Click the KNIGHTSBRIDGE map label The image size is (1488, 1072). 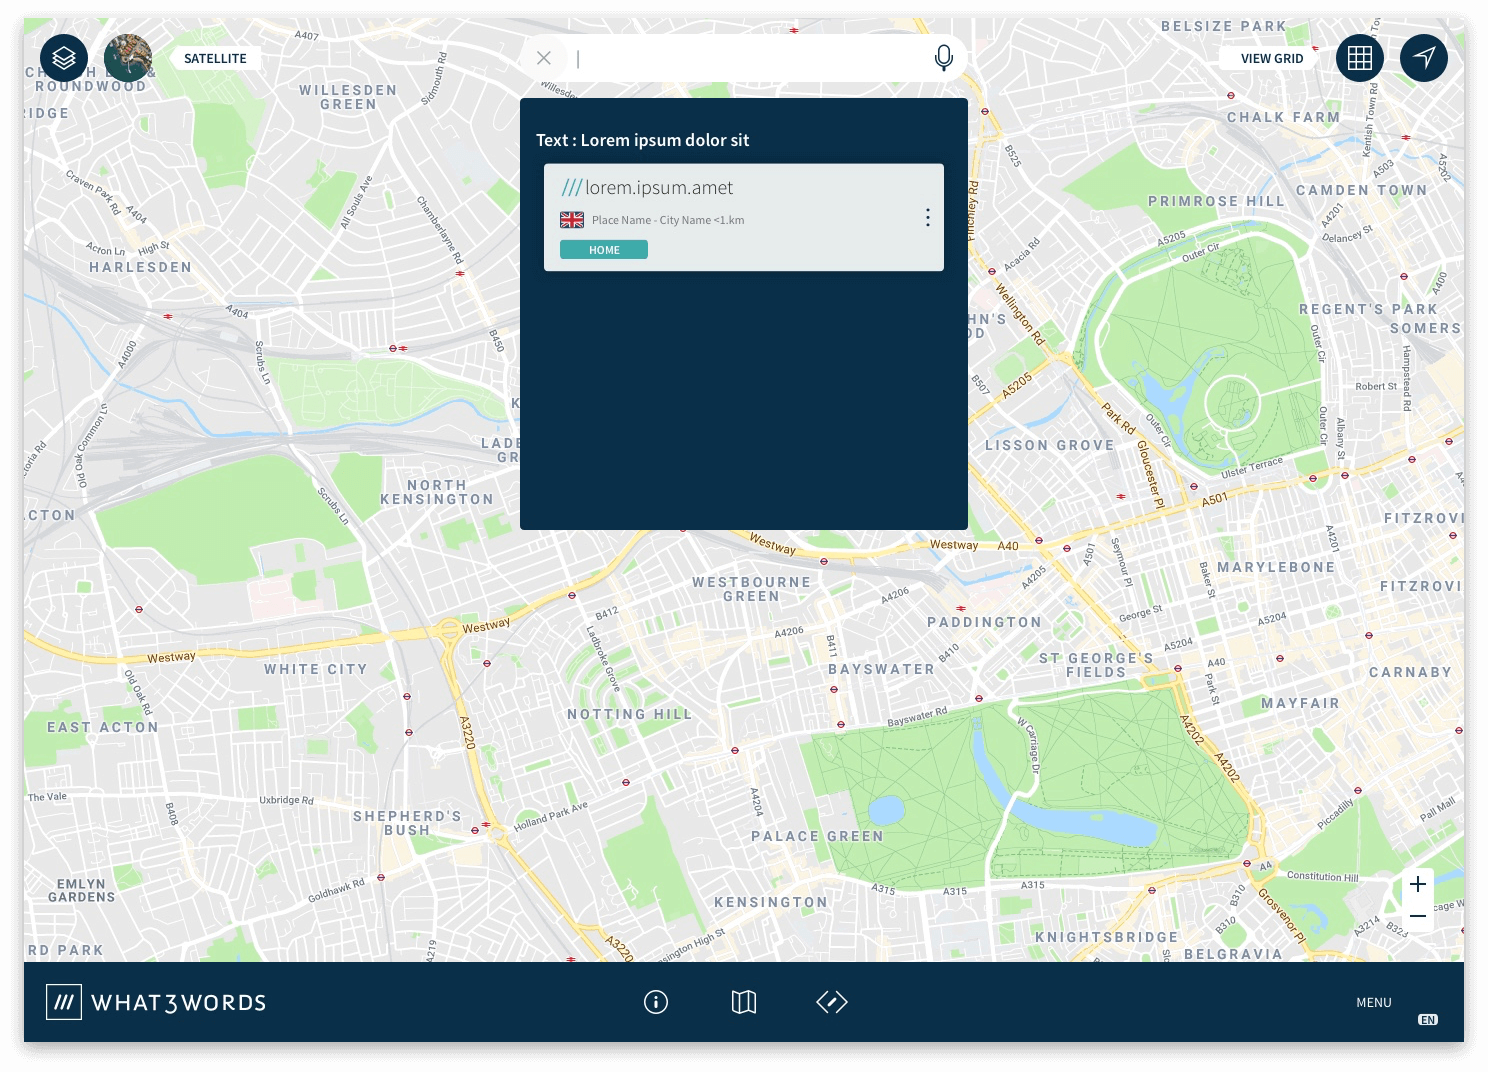(x=1107, y=937)
